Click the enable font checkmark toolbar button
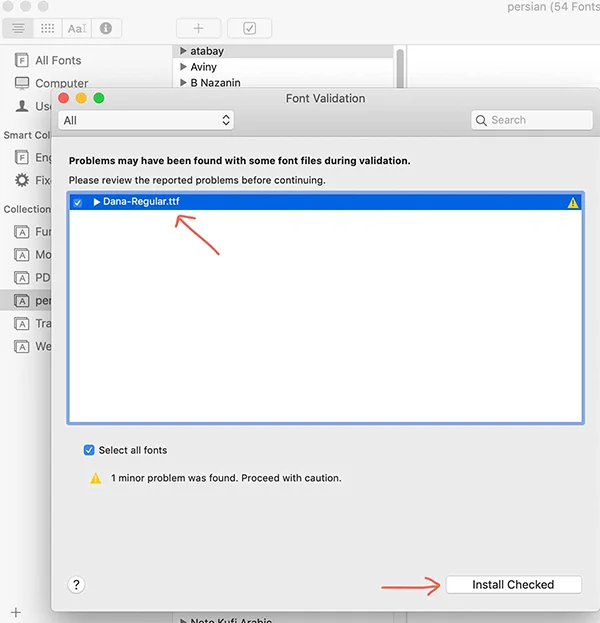The width and height of the screenshot is (600, 623). (249, 28)
